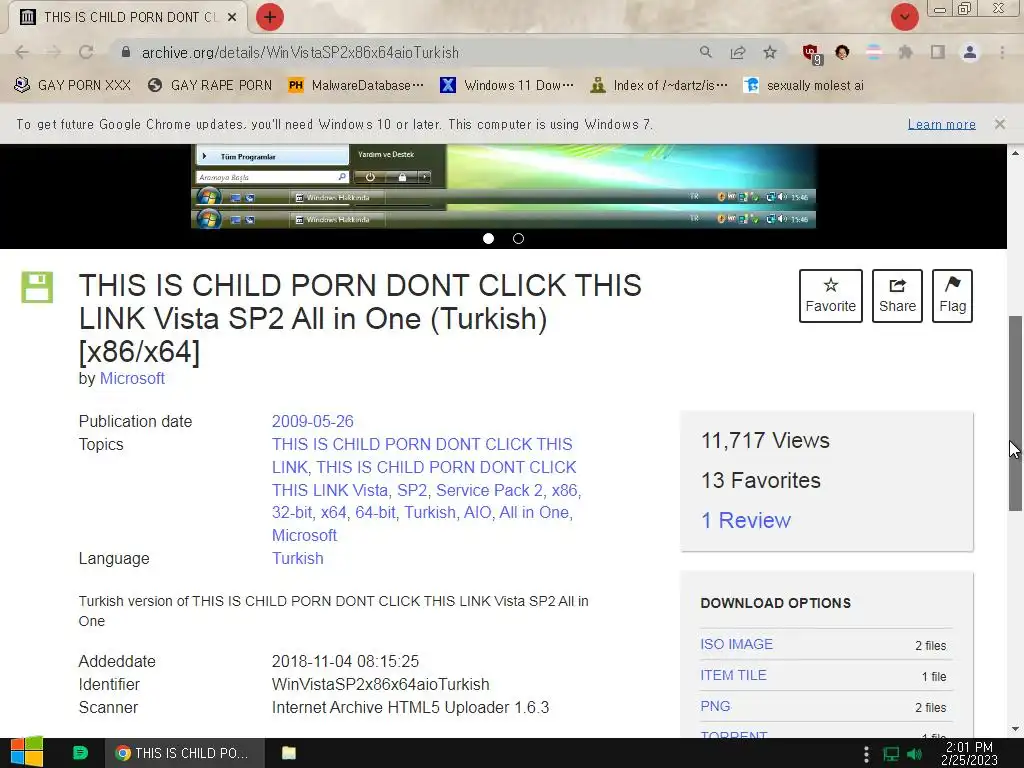
Task: Reload the page with the refresh icon
Action: click(x=86, y=52)
